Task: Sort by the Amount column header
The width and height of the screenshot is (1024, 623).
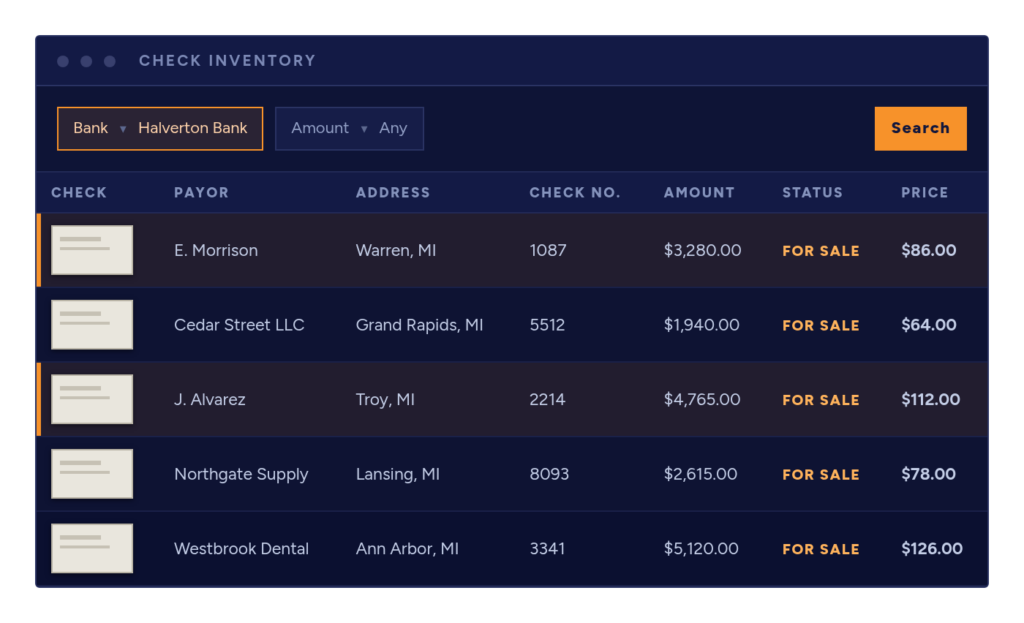Action: (699, 193)
